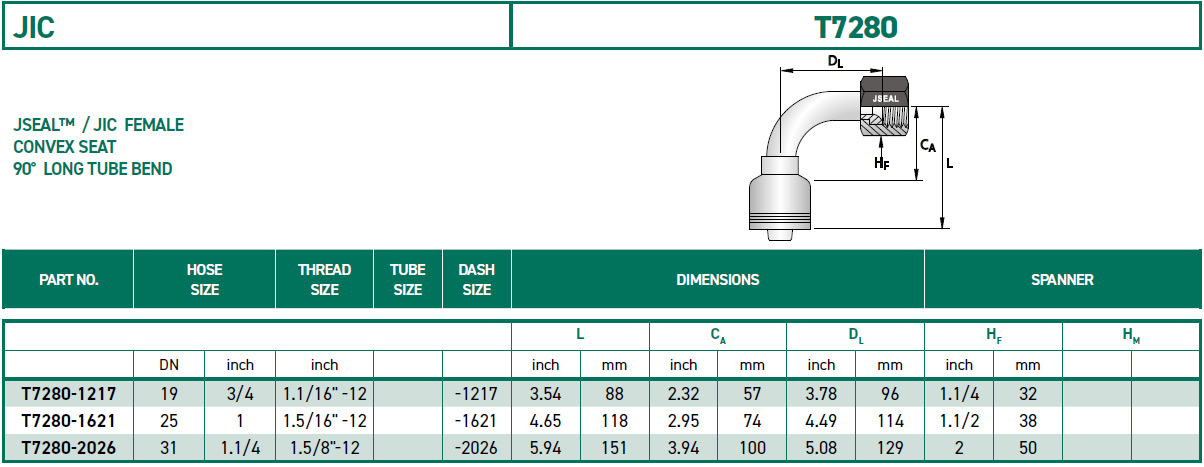The image size is (1204, 467).
Task: Click L inch value 3.54
Action: coord(545,394)
